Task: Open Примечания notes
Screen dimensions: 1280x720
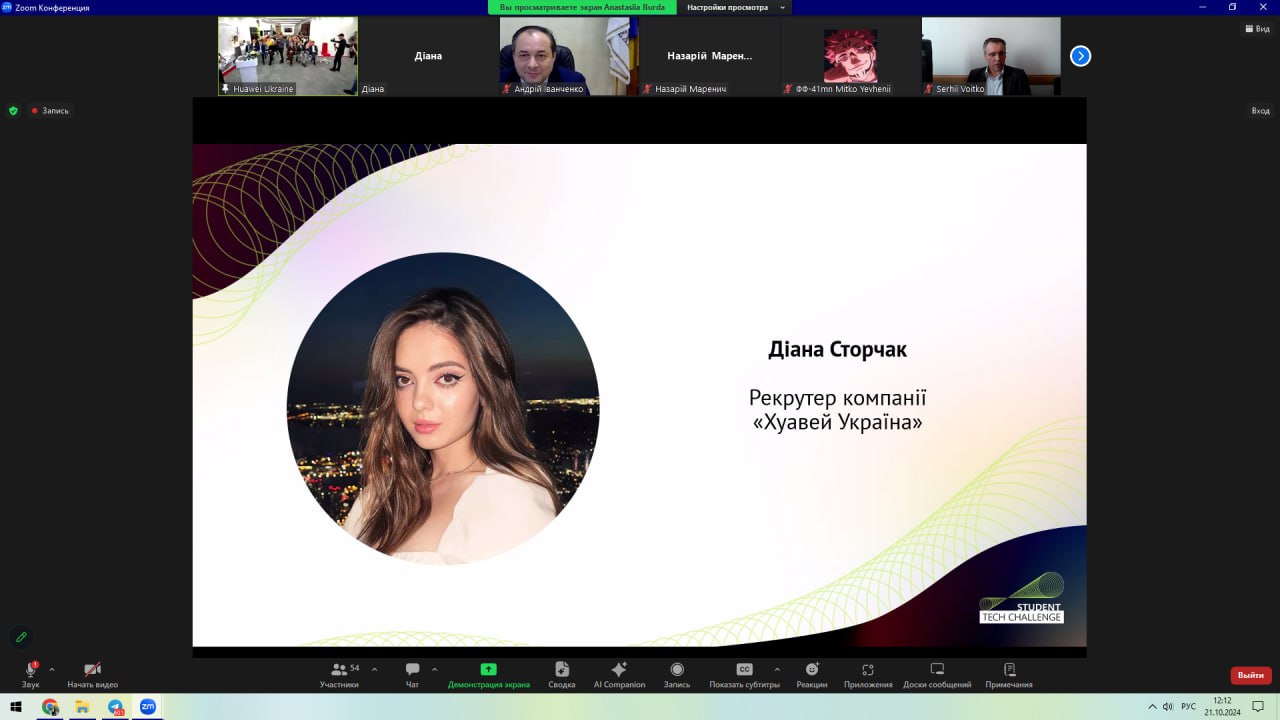Action: [1008, 674]
